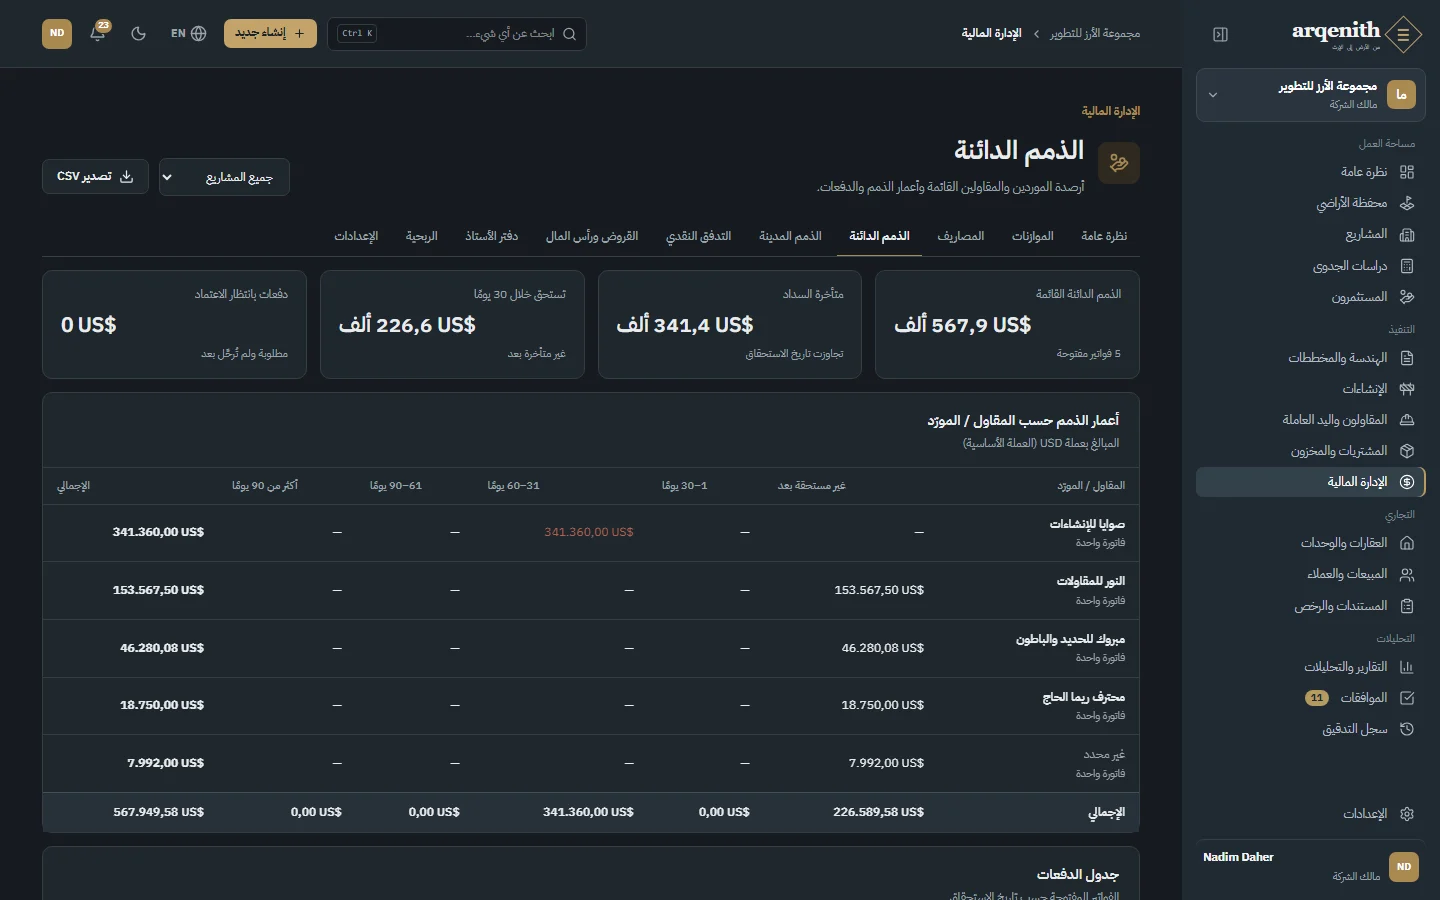Screen dimensions: 1440x900
Task: Open سجل التدقيق audit log
Action: coord(1310,729)
